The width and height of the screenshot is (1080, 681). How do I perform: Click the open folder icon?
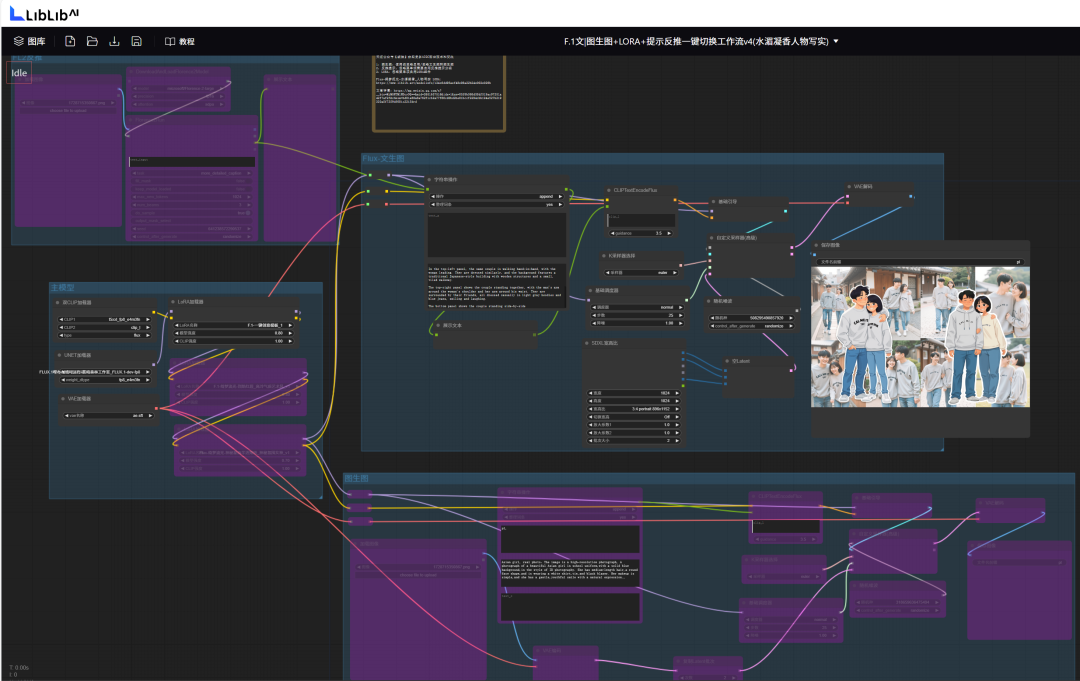[x=92, y=41]
